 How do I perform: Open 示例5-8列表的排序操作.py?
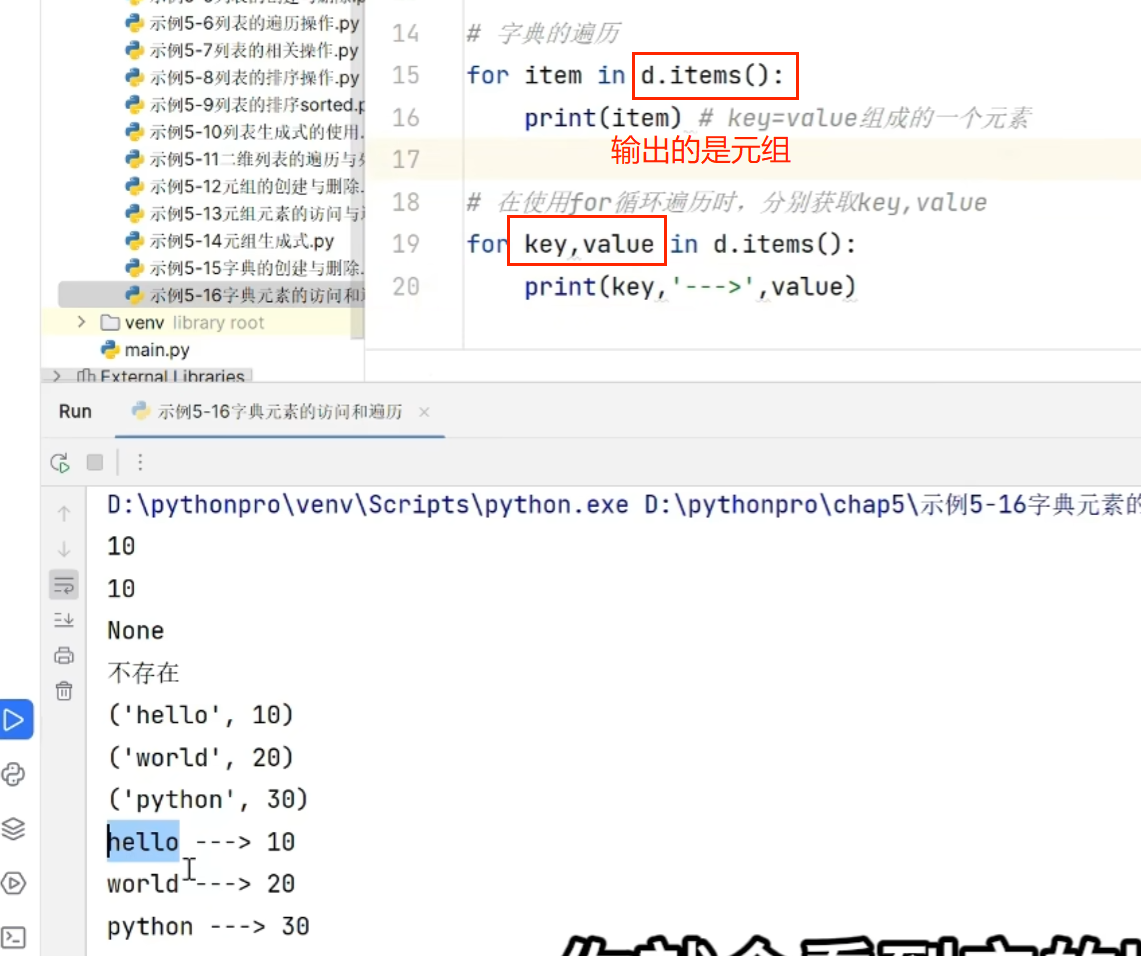(x=243, y=77)
